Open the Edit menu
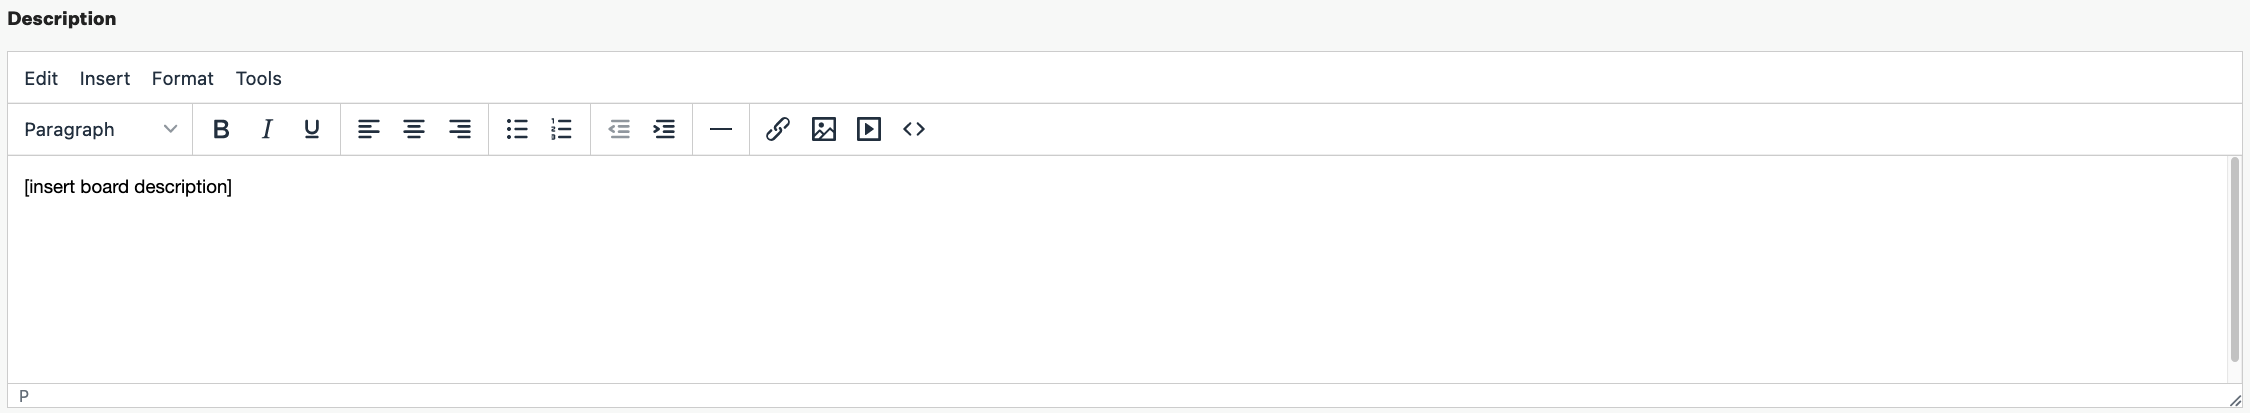2250x413 pixels. pos(41,78)
